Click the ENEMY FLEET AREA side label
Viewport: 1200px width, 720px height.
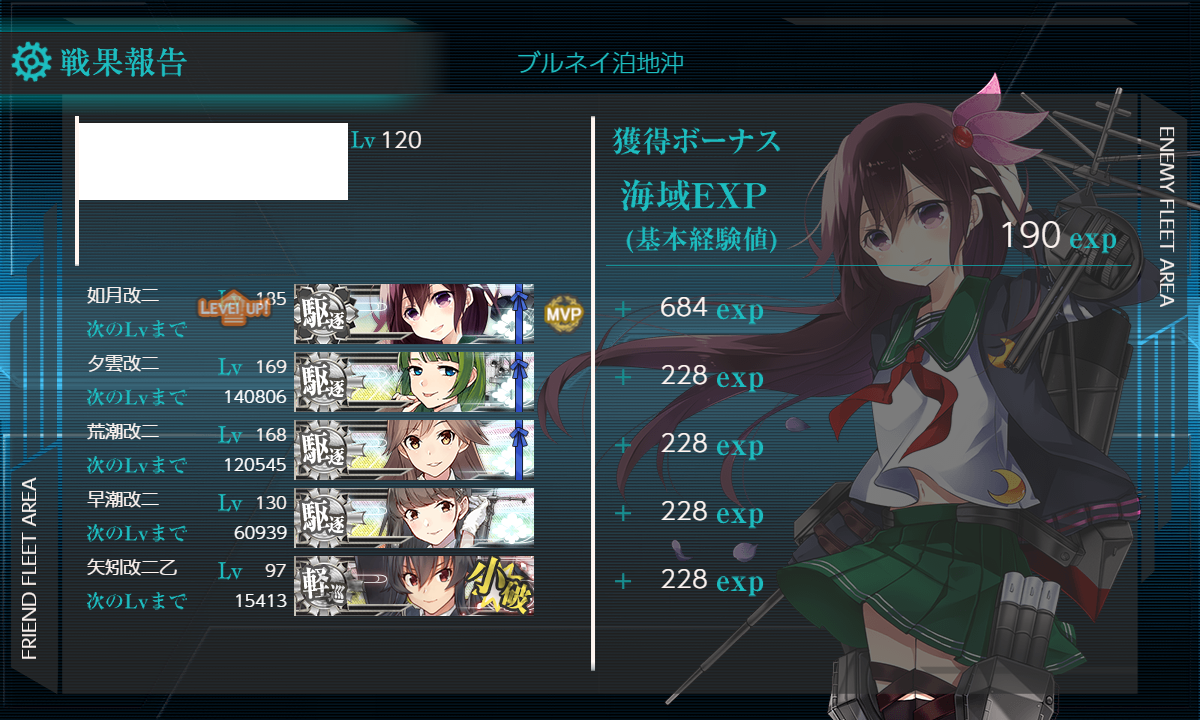point(1166,216)
